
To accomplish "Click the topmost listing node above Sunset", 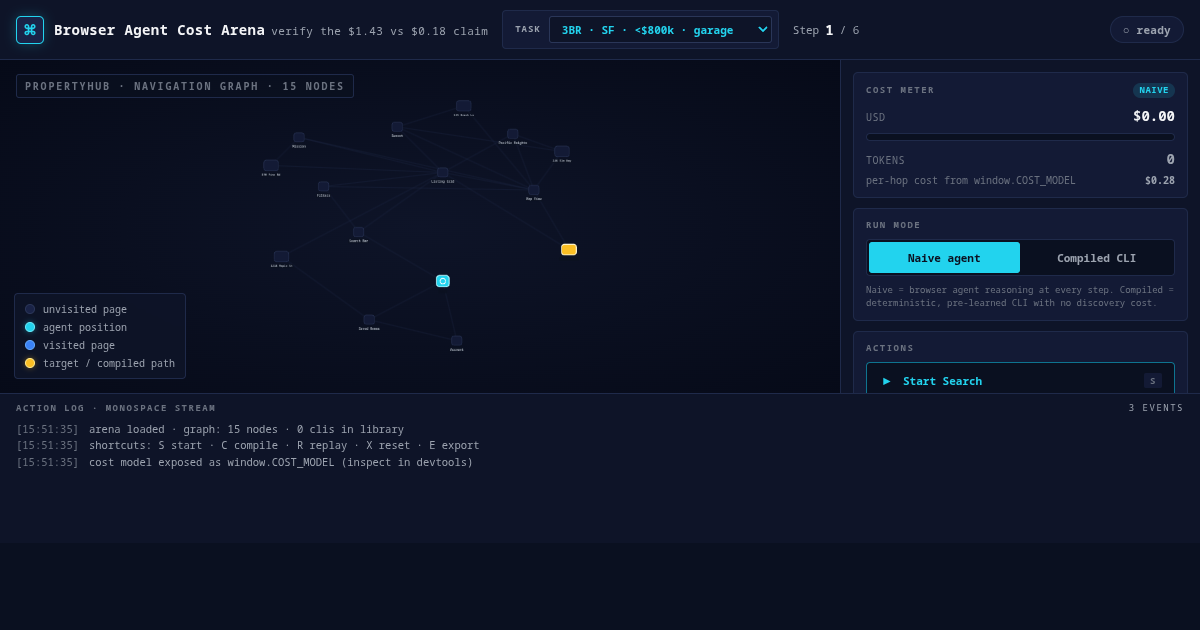I will [x=464, y=106].
